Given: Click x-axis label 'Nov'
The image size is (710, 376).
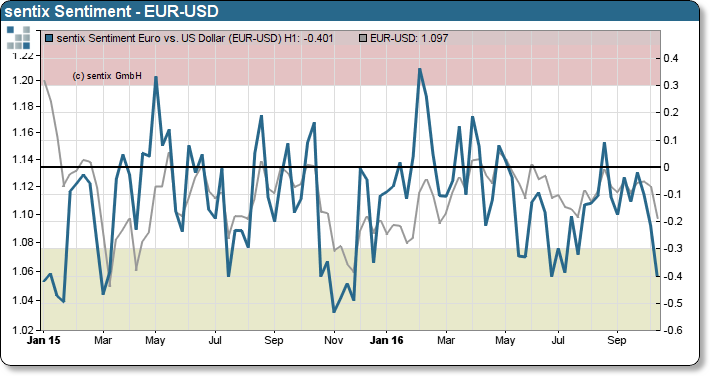Looking at the screenshot, I should 334,340.
